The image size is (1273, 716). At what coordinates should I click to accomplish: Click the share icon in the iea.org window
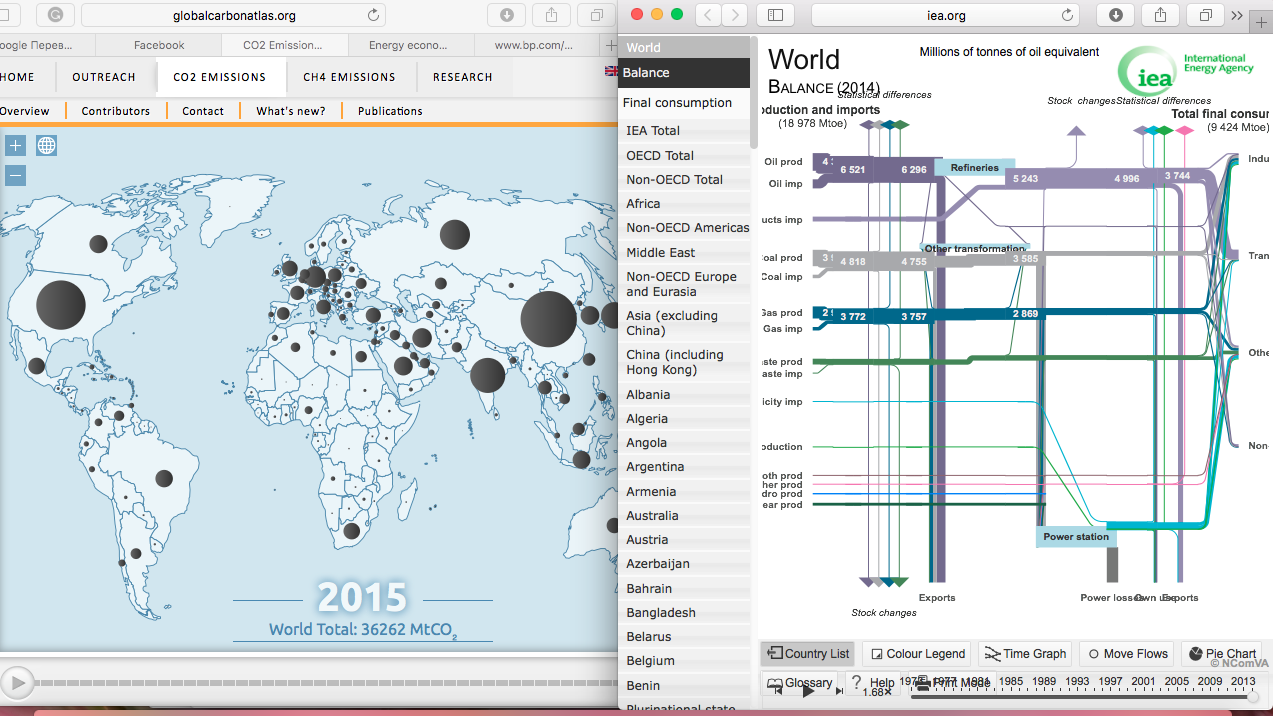tap(1161, 15)
